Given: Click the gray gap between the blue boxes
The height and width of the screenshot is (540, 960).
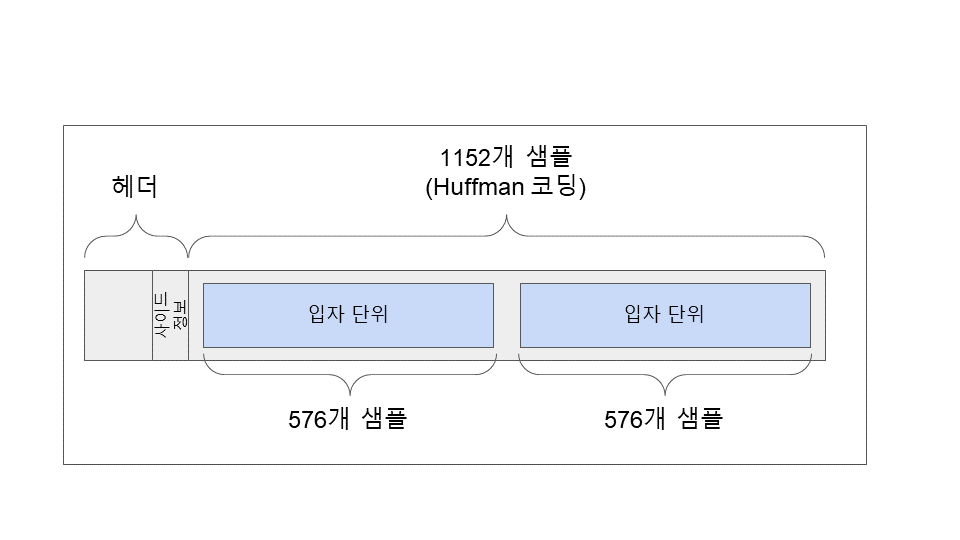Looking at the screenshot, I should click(x=507, y=315).
